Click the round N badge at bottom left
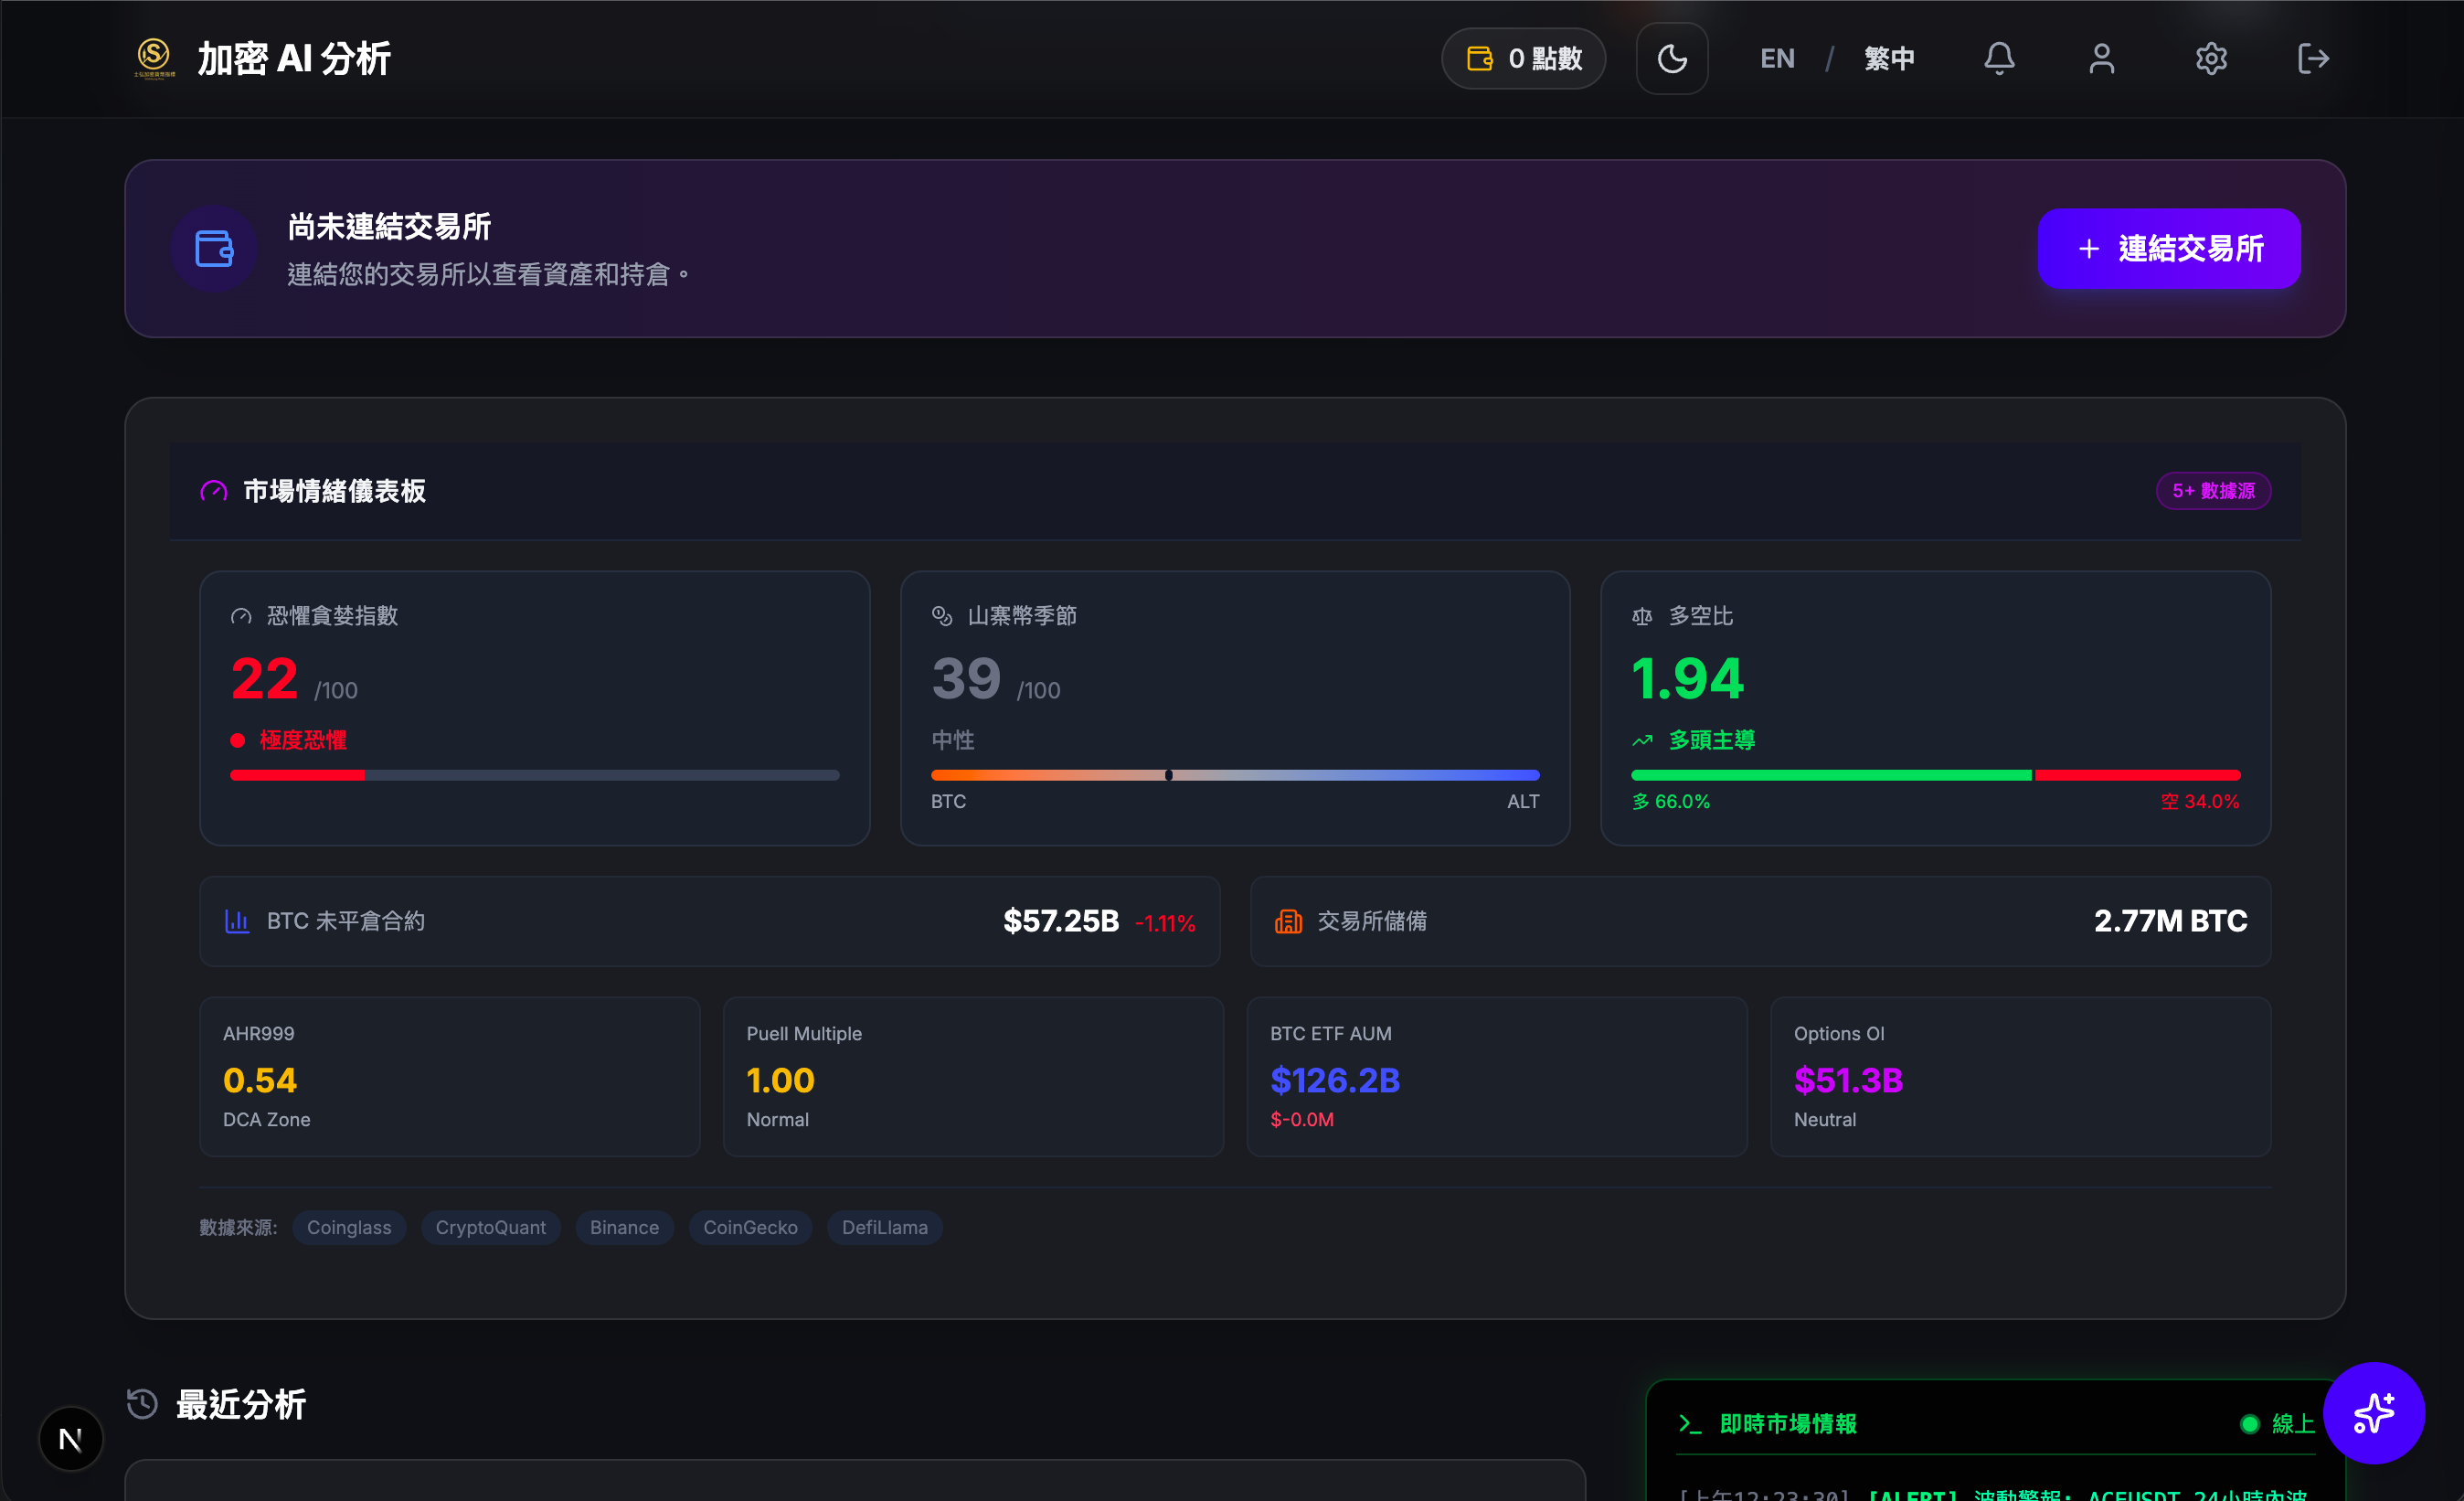Viewport: 2464px width, 1501px height. point(70,1439)
